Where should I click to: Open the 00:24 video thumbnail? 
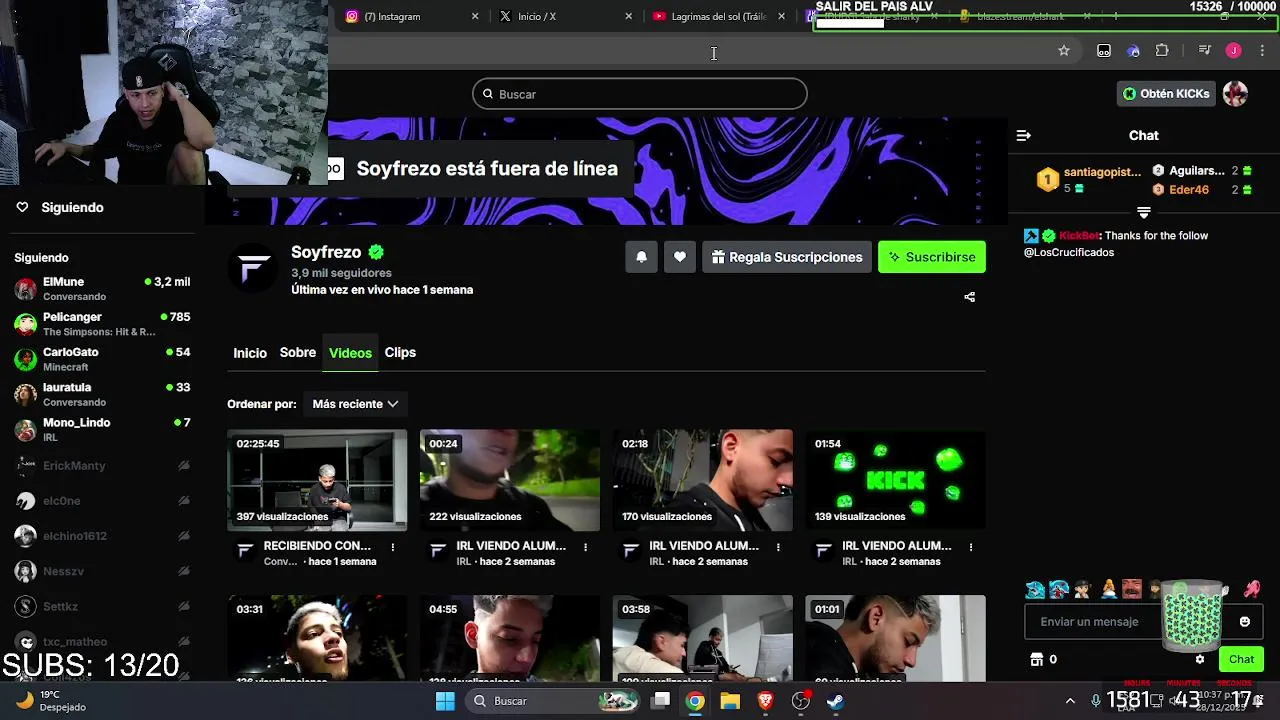click(510, 481)
